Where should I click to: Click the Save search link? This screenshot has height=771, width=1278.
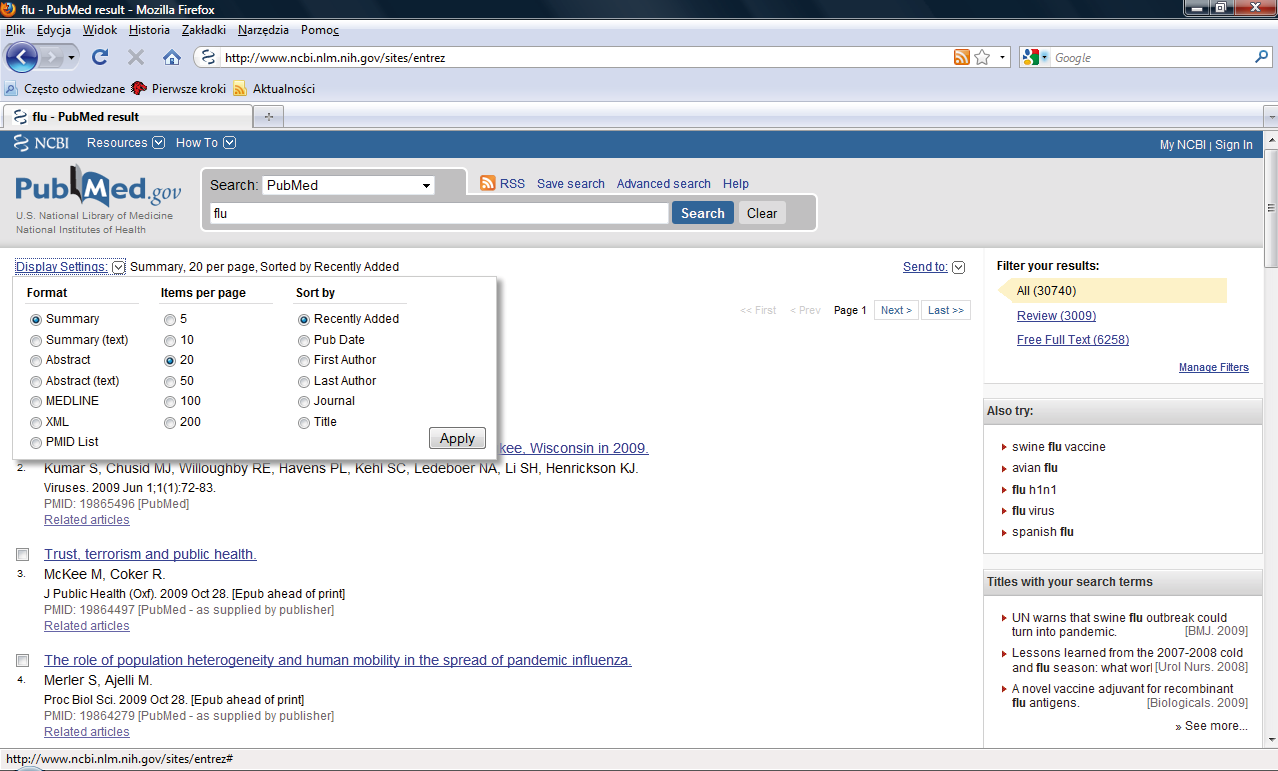[571, 184]
